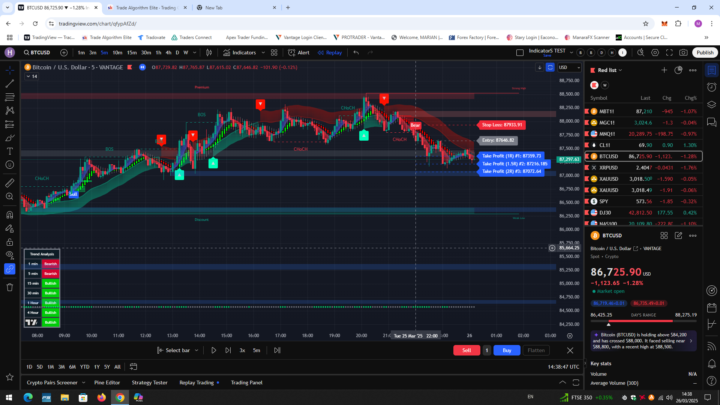Select the text annotation tool
This screenshot has width=720, height=405.
click(x=10, y=151)
